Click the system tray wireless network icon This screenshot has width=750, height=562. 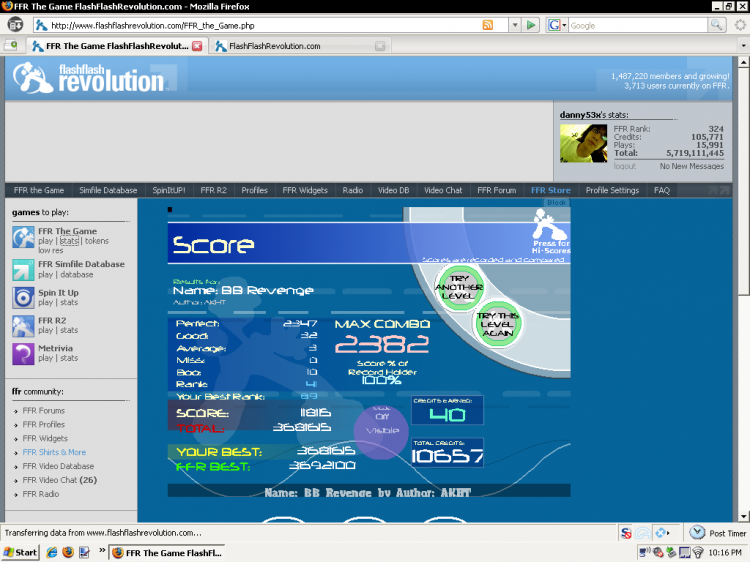(x=698, y=553)
